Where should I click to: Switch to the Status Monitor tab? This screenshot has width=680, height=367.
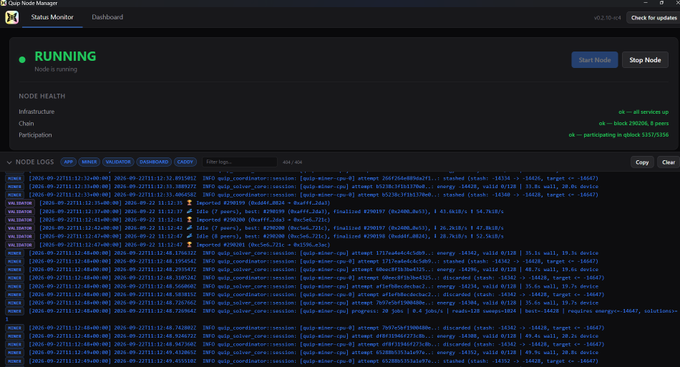tap(52, 17)
